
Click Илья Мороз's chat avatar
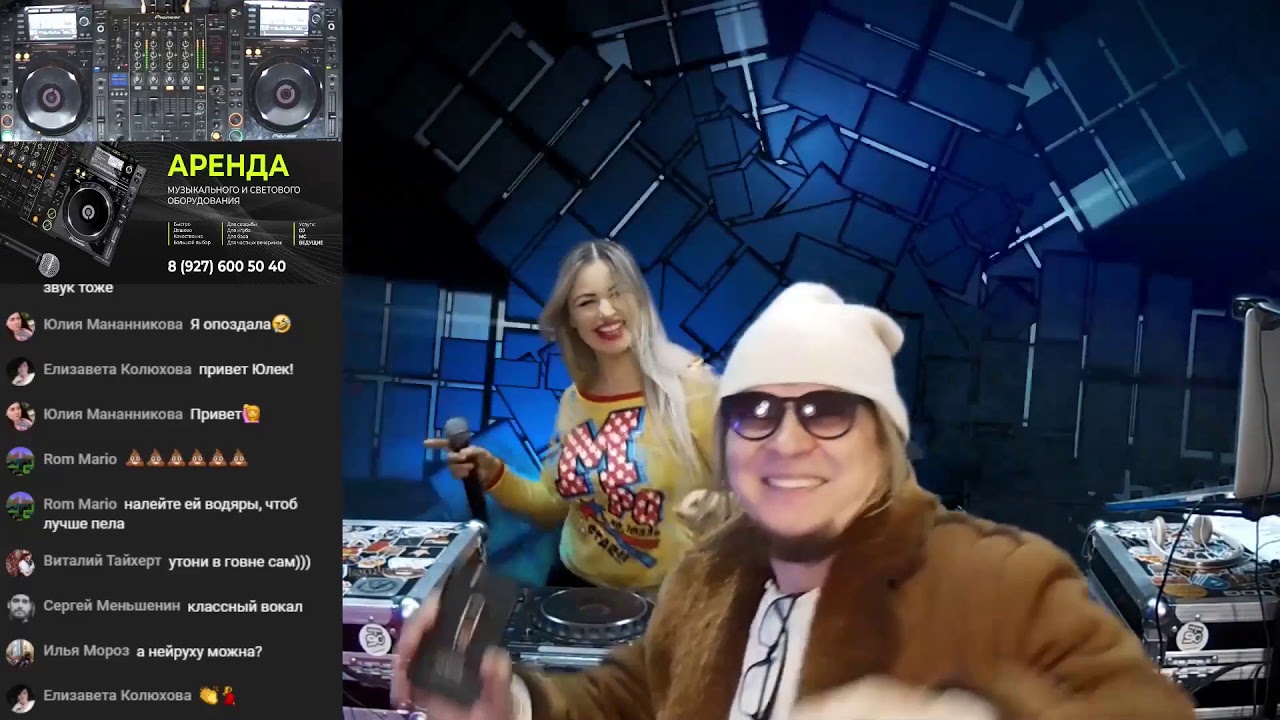pos(20,652)
